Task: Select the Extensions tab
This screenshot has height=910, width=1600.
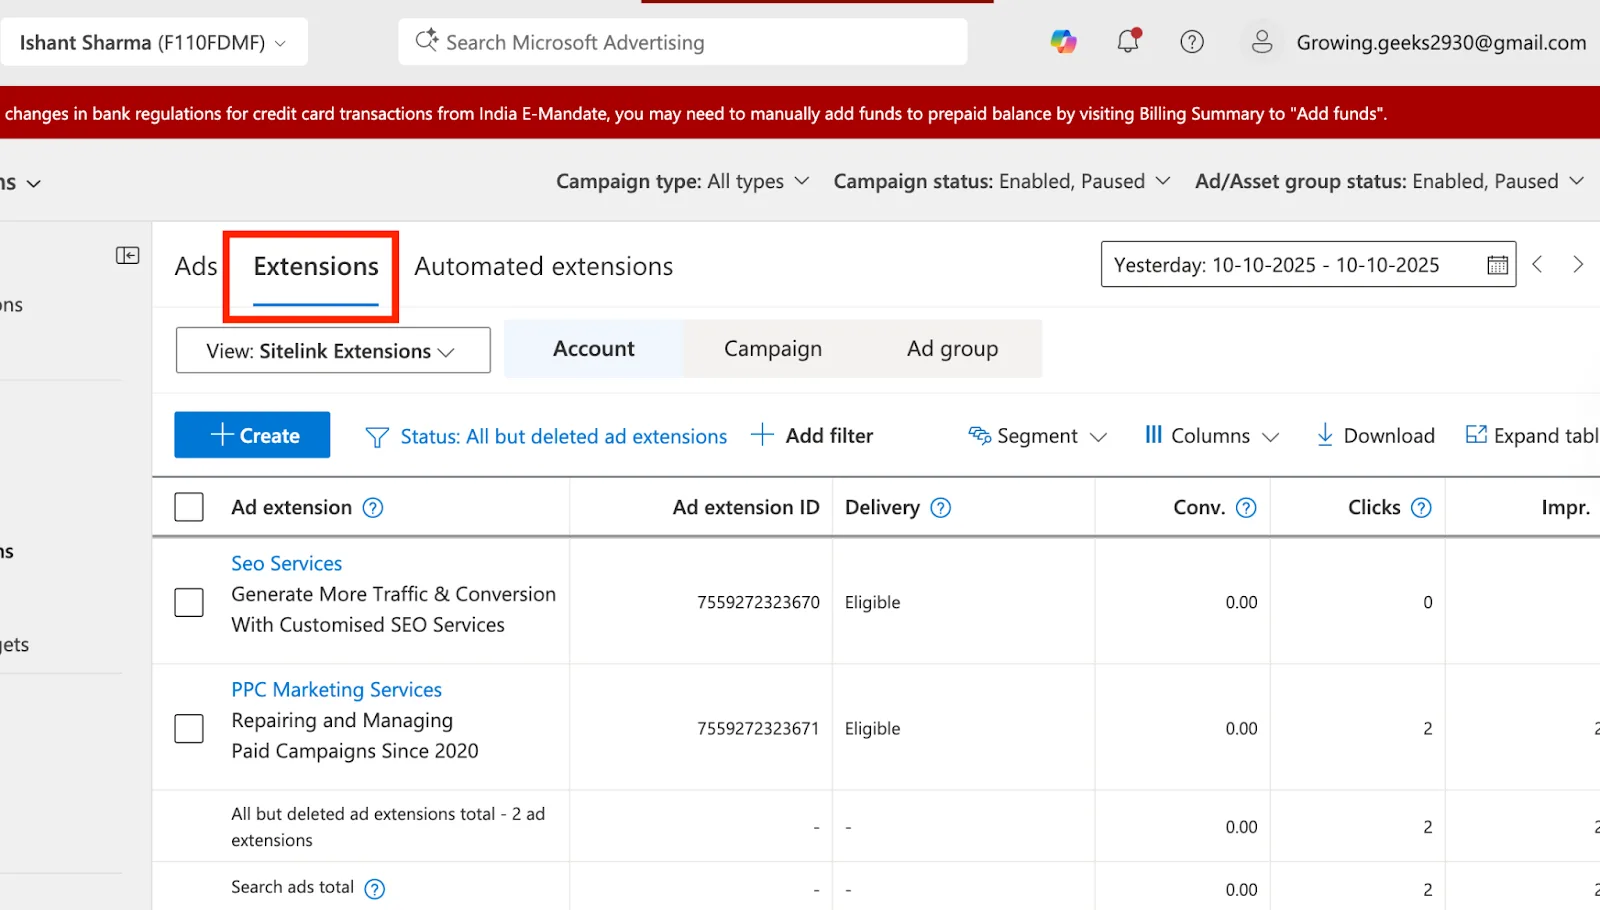Action: coord(316,266)
